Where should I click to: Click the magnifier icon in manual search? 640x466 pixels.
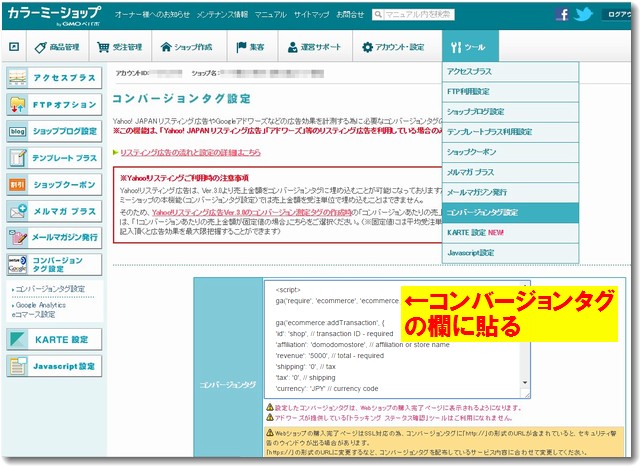(378, 15)
